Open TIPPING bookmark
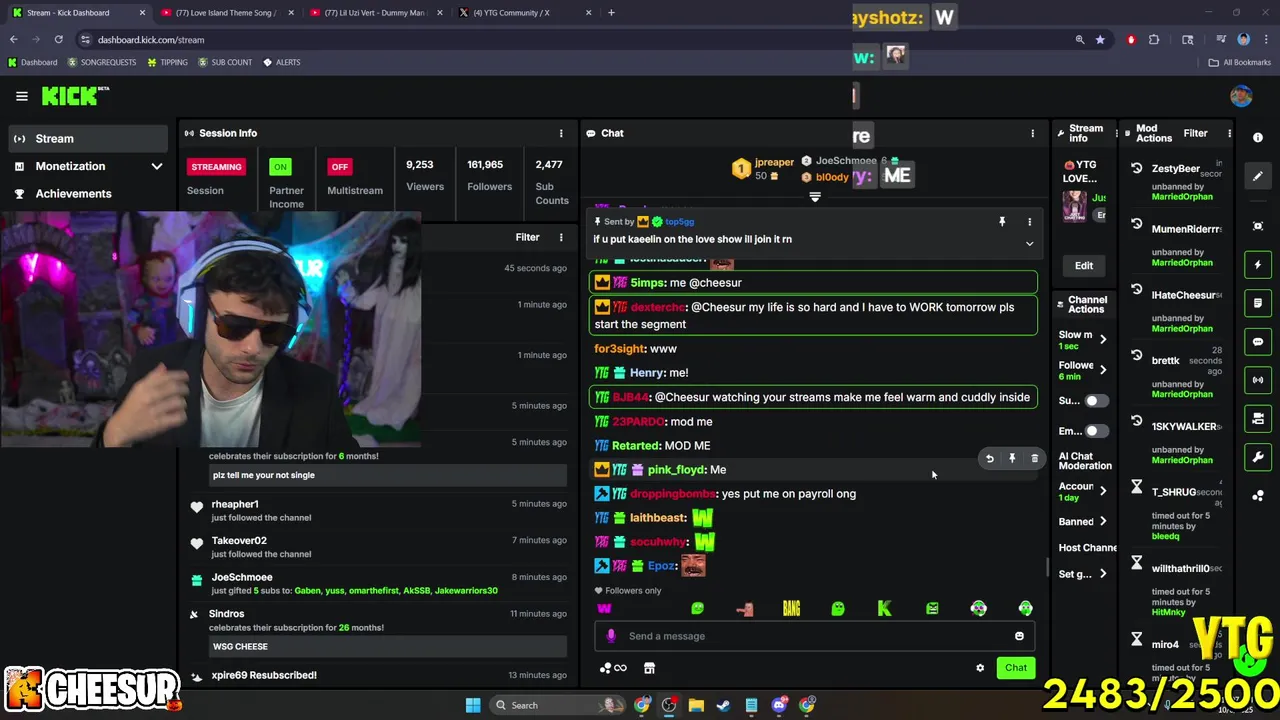This screenshot has height=720, width=1280. [167, 62]
